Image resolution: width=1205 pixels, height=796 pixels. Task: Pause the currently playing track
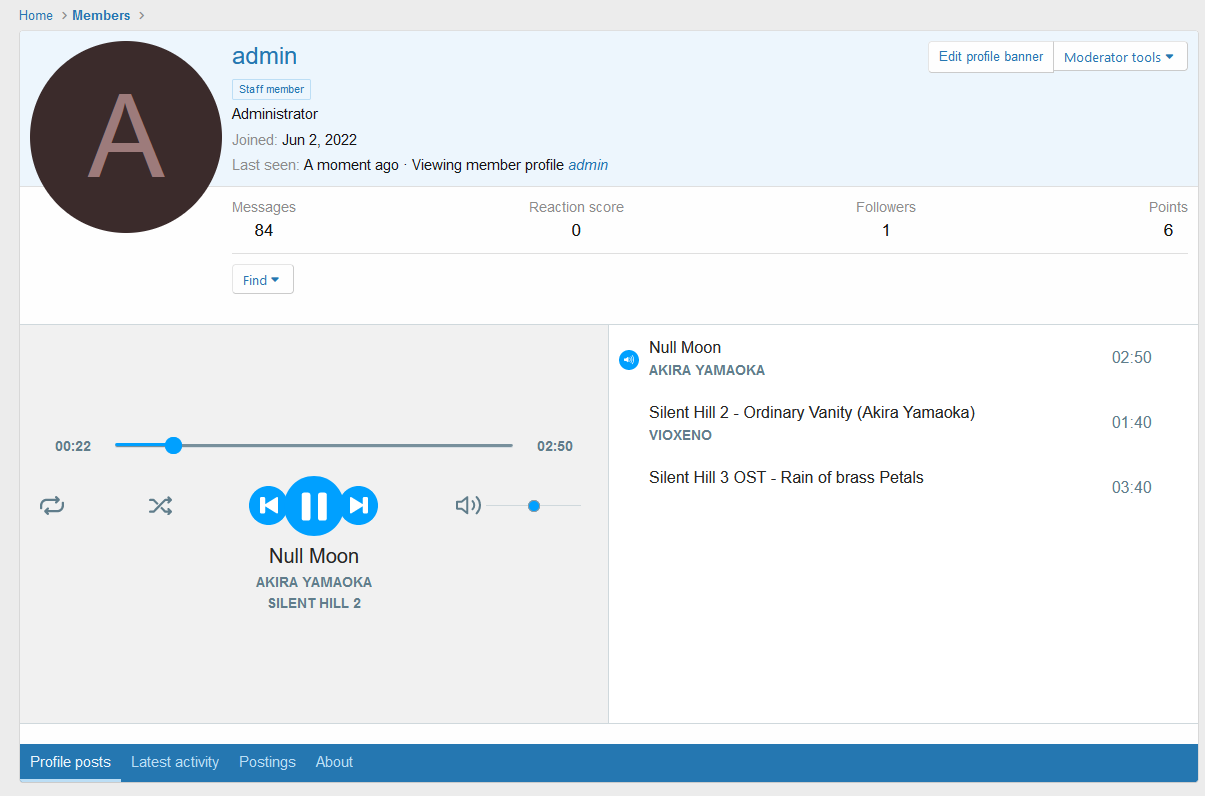[313, 506]
